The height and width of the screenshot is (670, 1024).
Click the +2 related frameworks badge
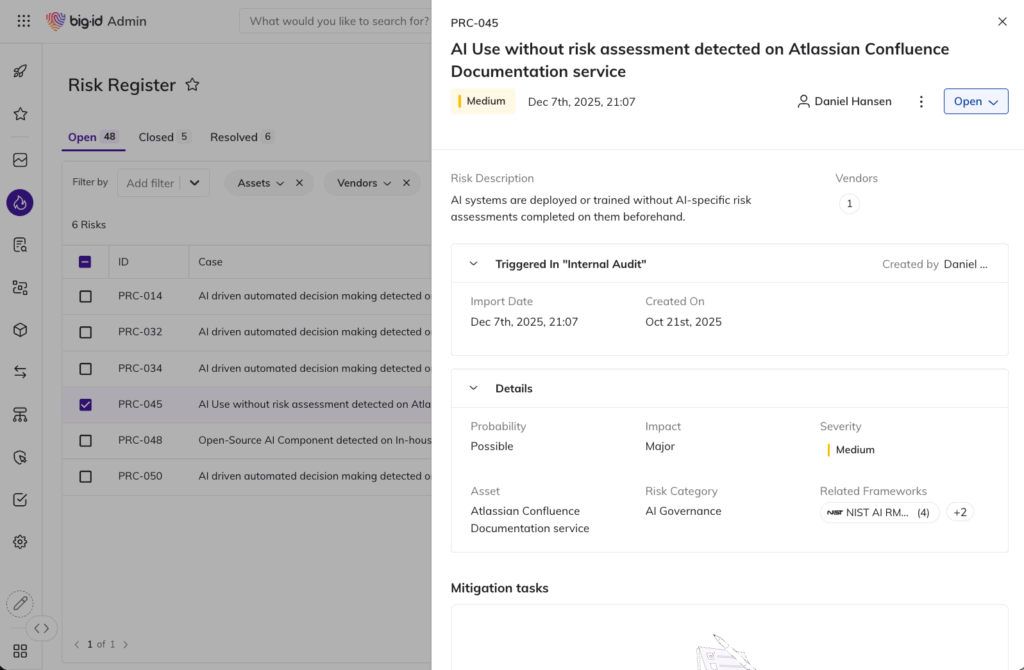point(959,512)
